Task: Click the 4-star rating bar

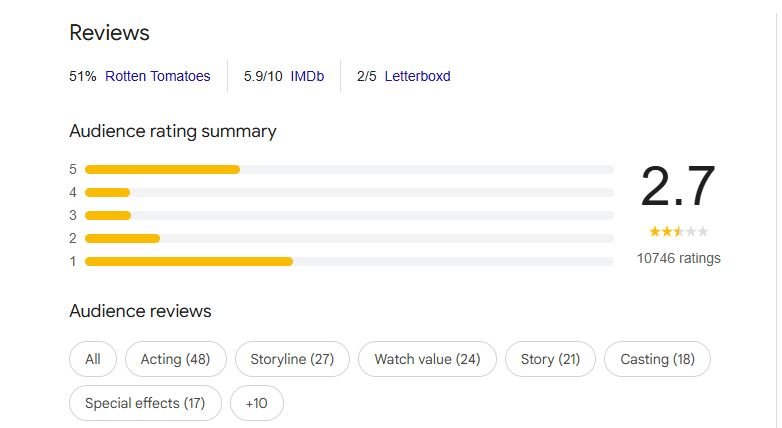Action: (349, 193)
